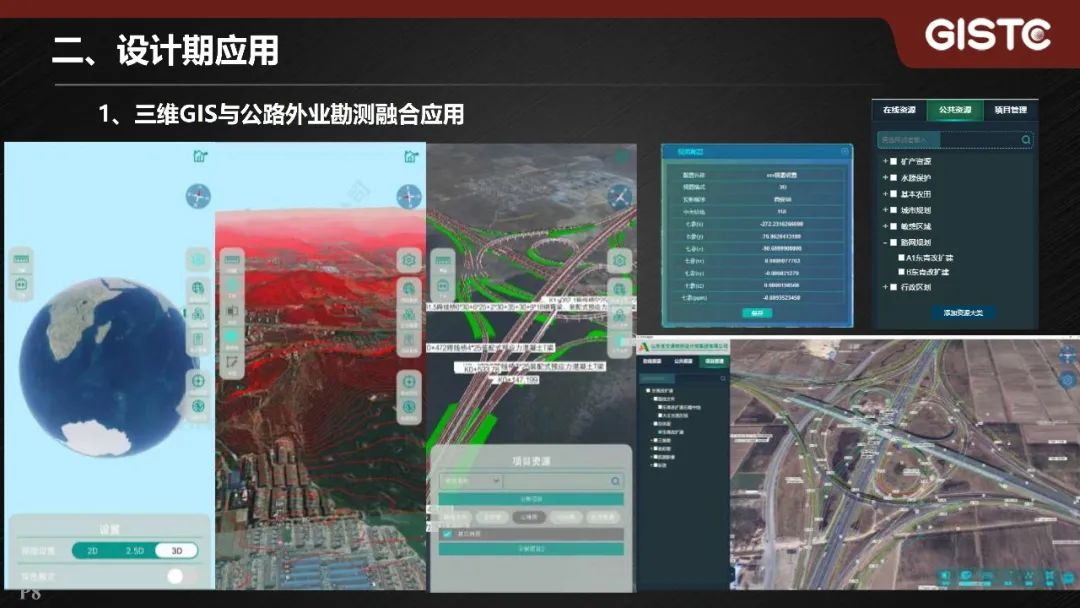Click the search icon in 项目资源 panel

click(615, 481)
